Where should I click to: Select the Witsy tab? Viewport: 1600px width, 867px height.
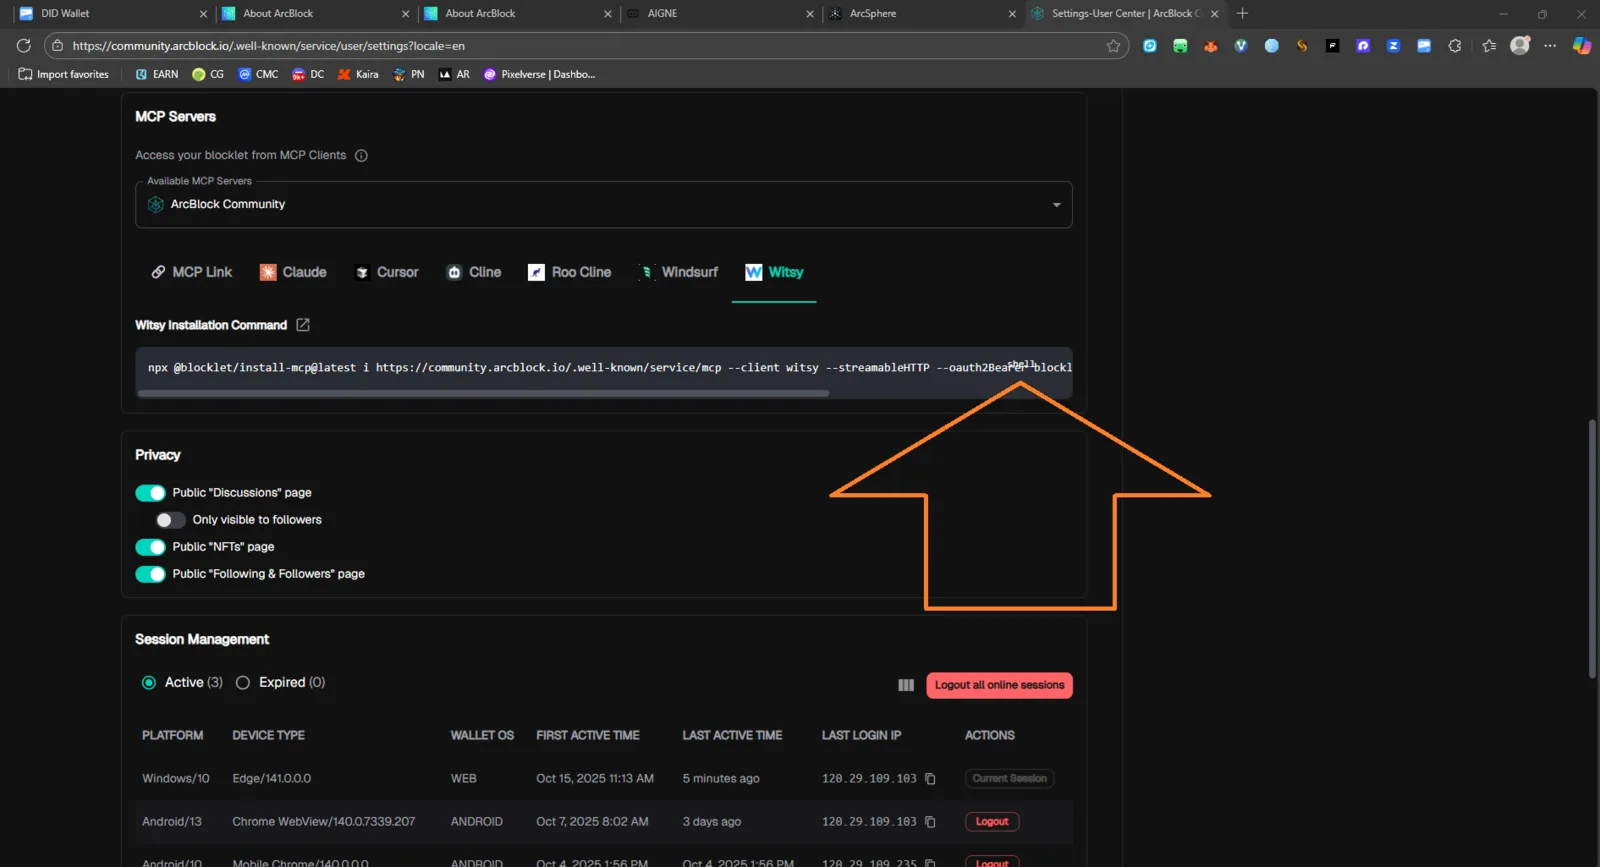click(x=774, y=272)
